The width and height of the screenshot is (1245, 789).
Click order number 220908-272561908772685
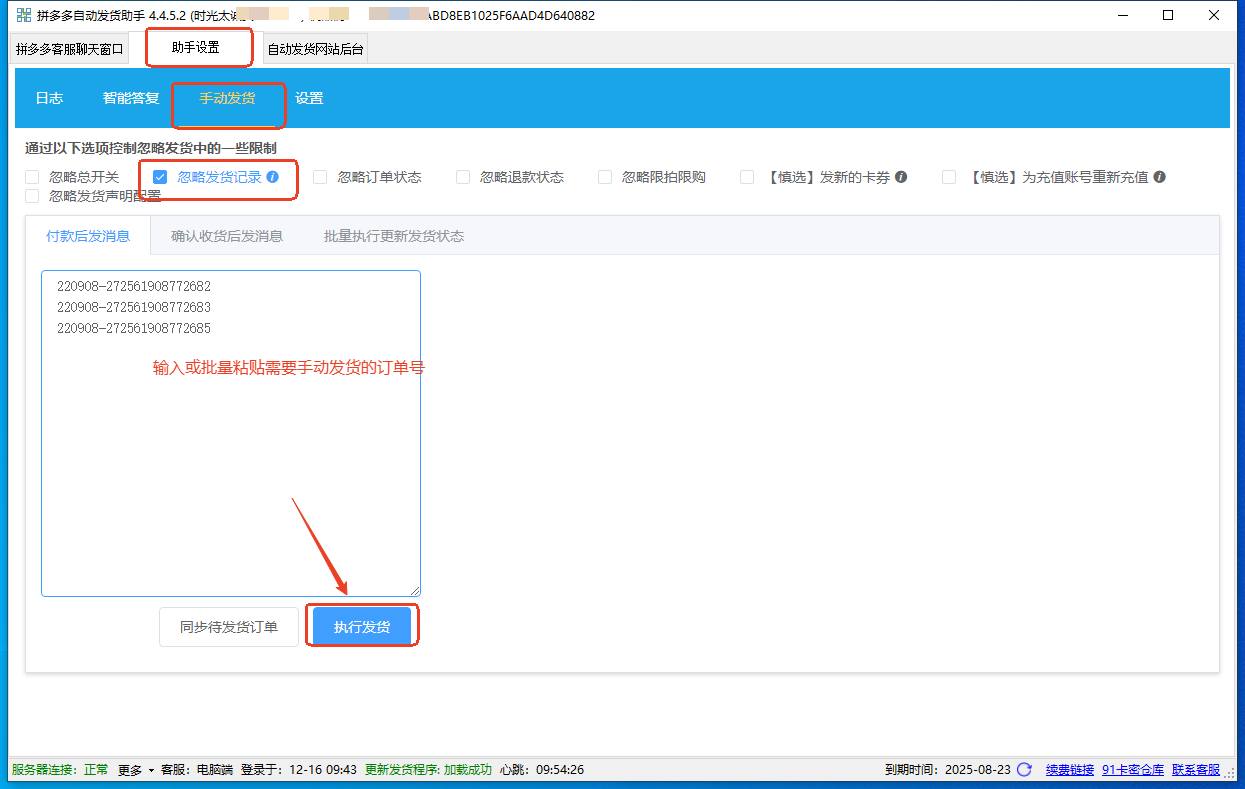pos(134,328)
